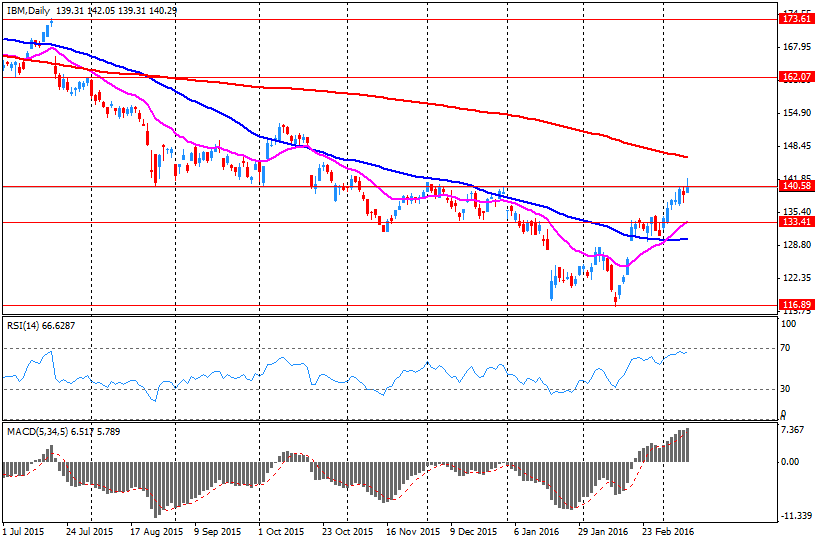Click the 122.35 price axis value
817x540 pixels.
(x=797, y=278)
